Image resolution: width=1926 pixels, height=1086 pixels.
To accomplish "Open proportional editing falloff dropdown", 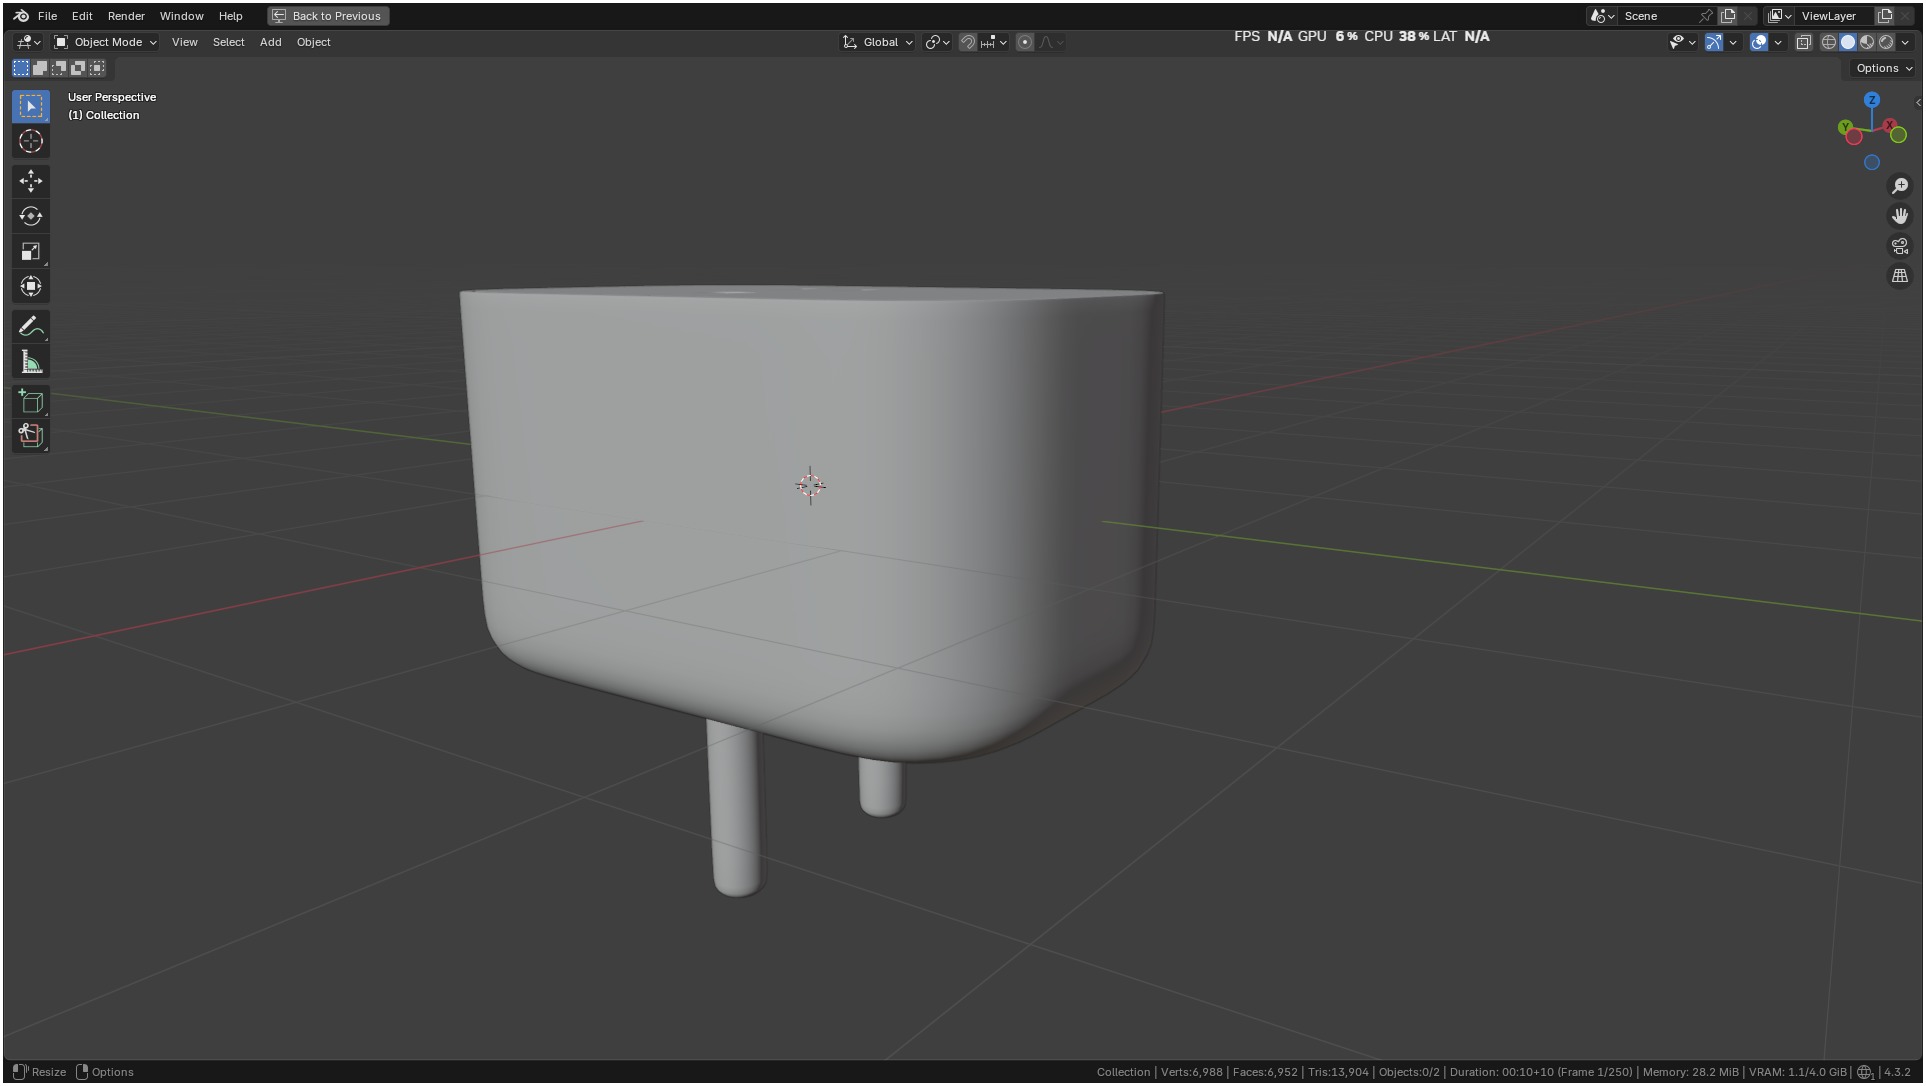I will tap(1051, 42).
